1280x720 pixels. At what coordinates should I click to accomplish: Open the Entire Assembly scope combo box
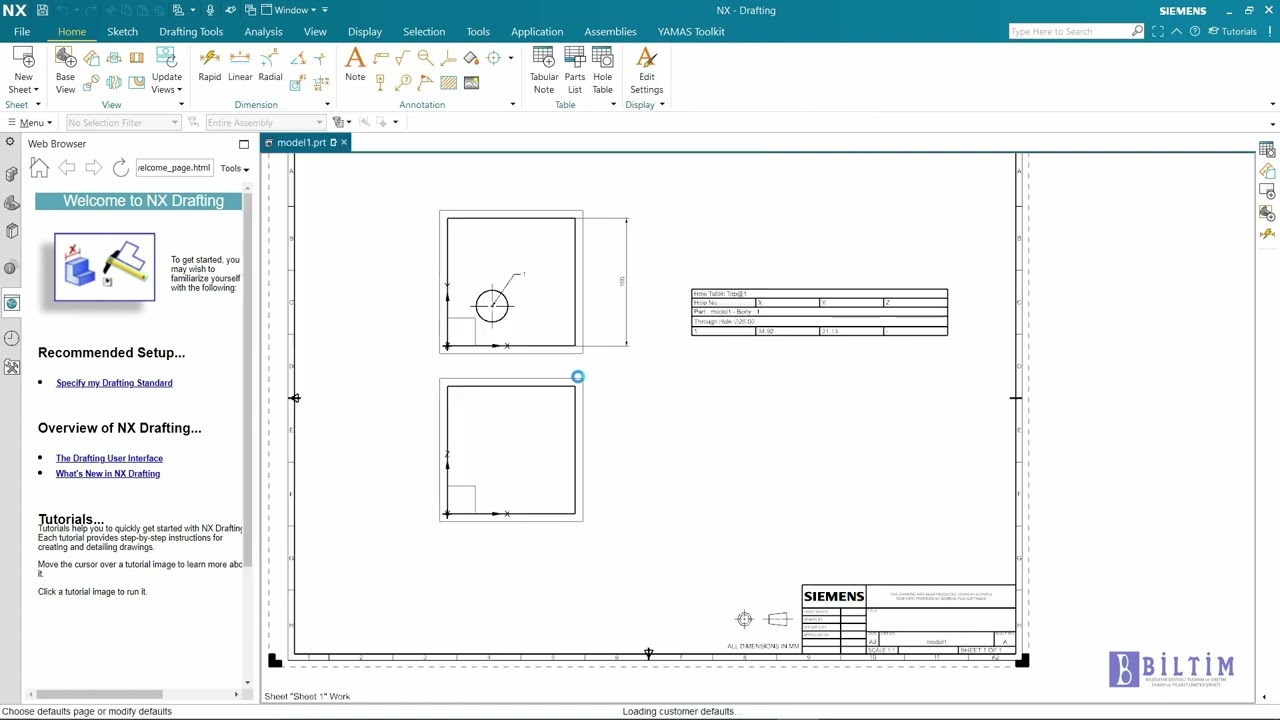[265, 123]
